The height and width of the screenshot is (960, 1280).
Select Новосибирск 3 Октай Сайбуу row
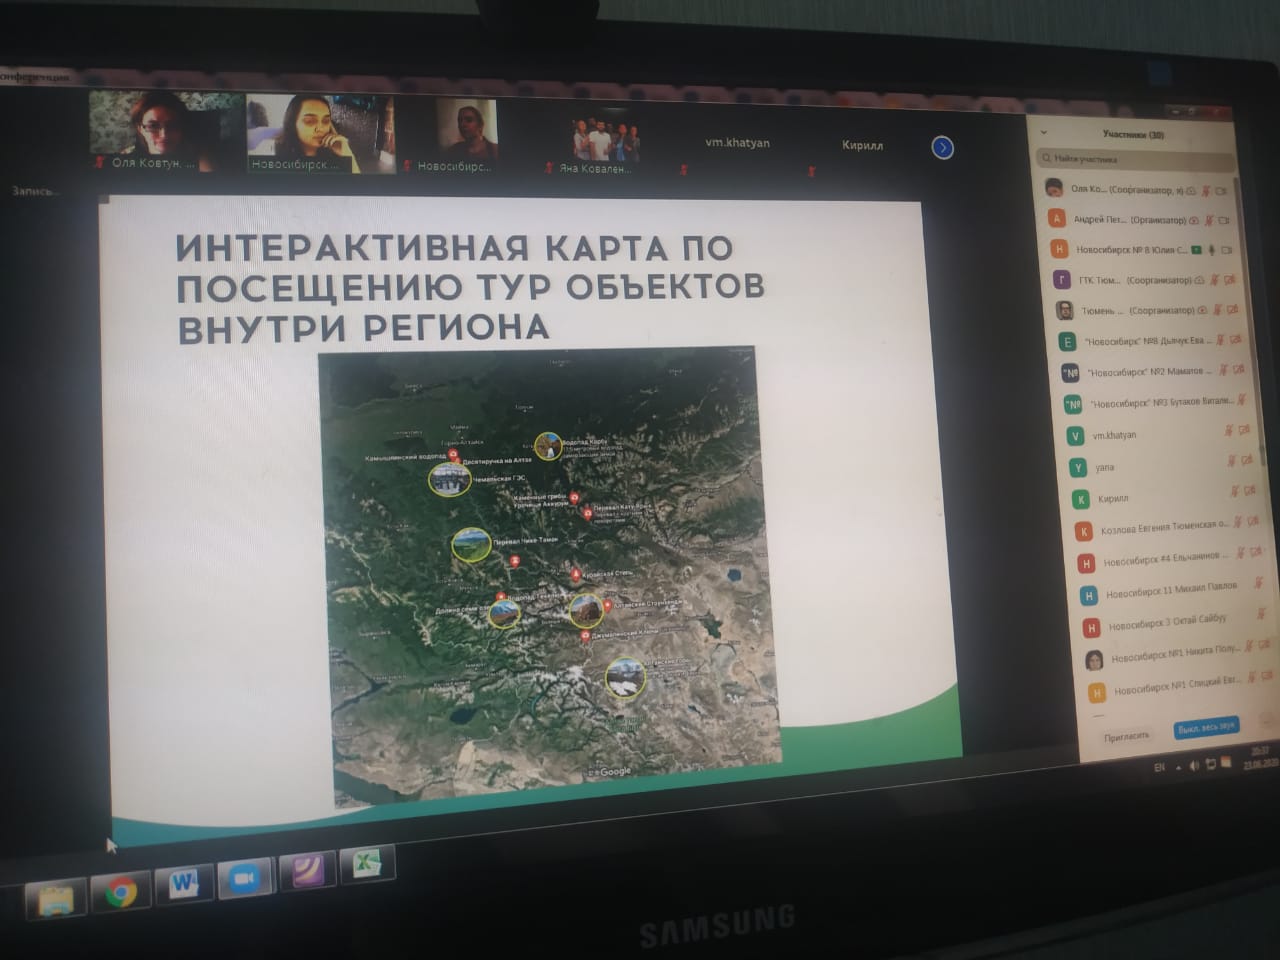pos(1175,624)
